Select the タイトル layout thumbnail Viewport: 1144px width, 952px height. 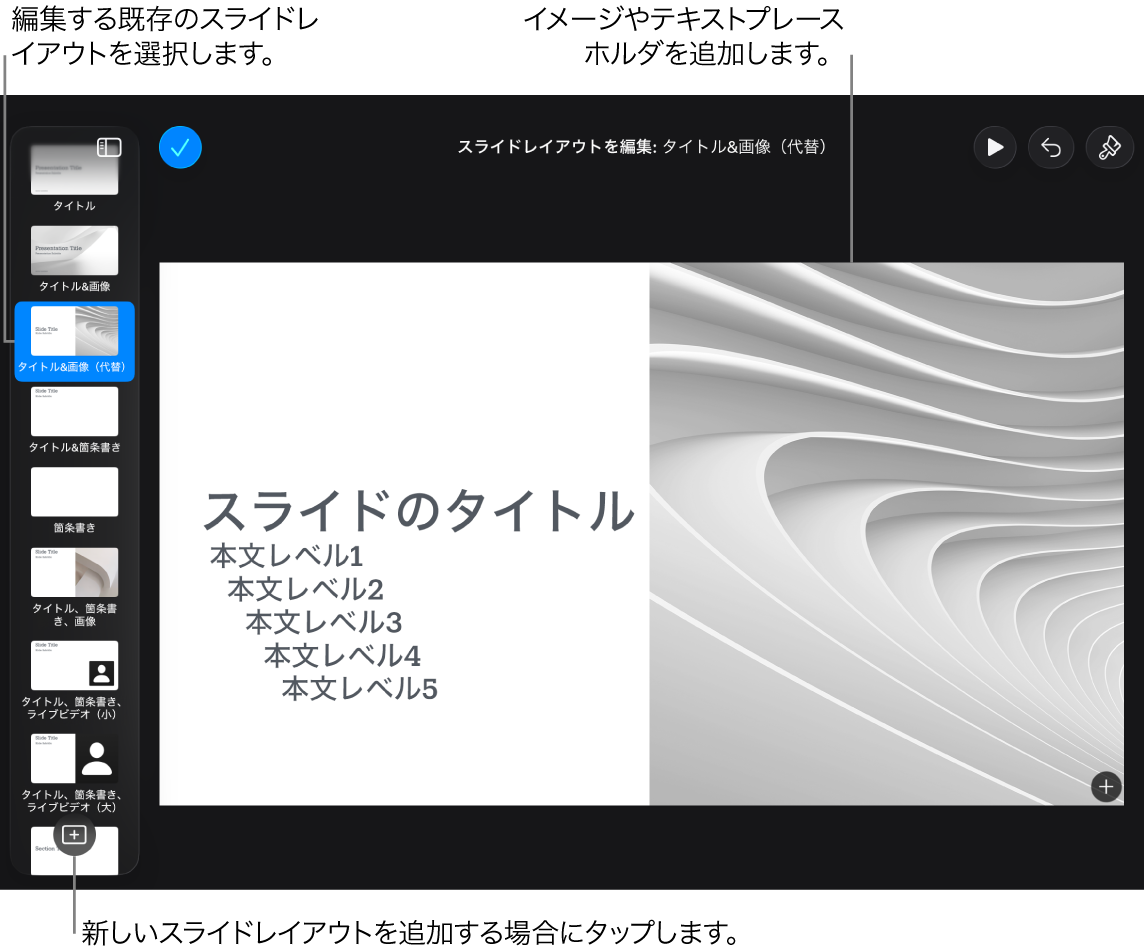(x=74, y=168)
